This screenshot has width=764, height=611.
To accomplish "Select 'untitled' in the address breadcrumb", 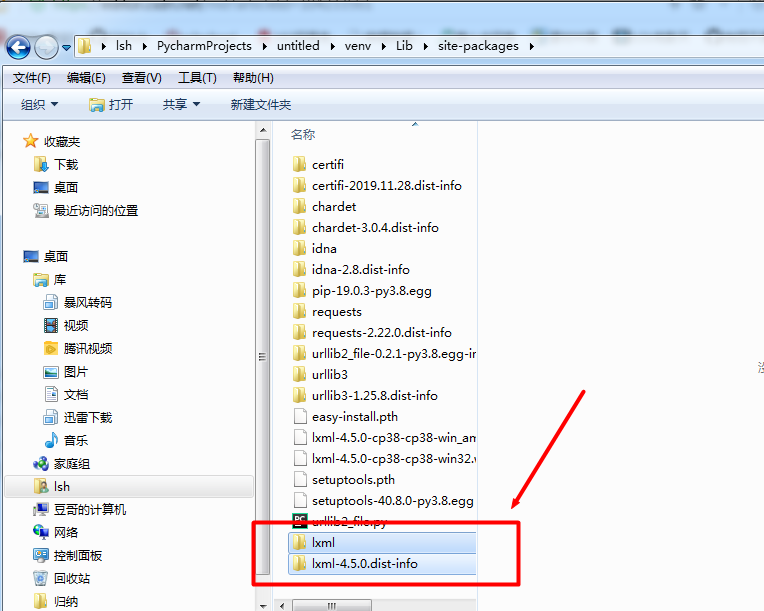I will (298, 46).
